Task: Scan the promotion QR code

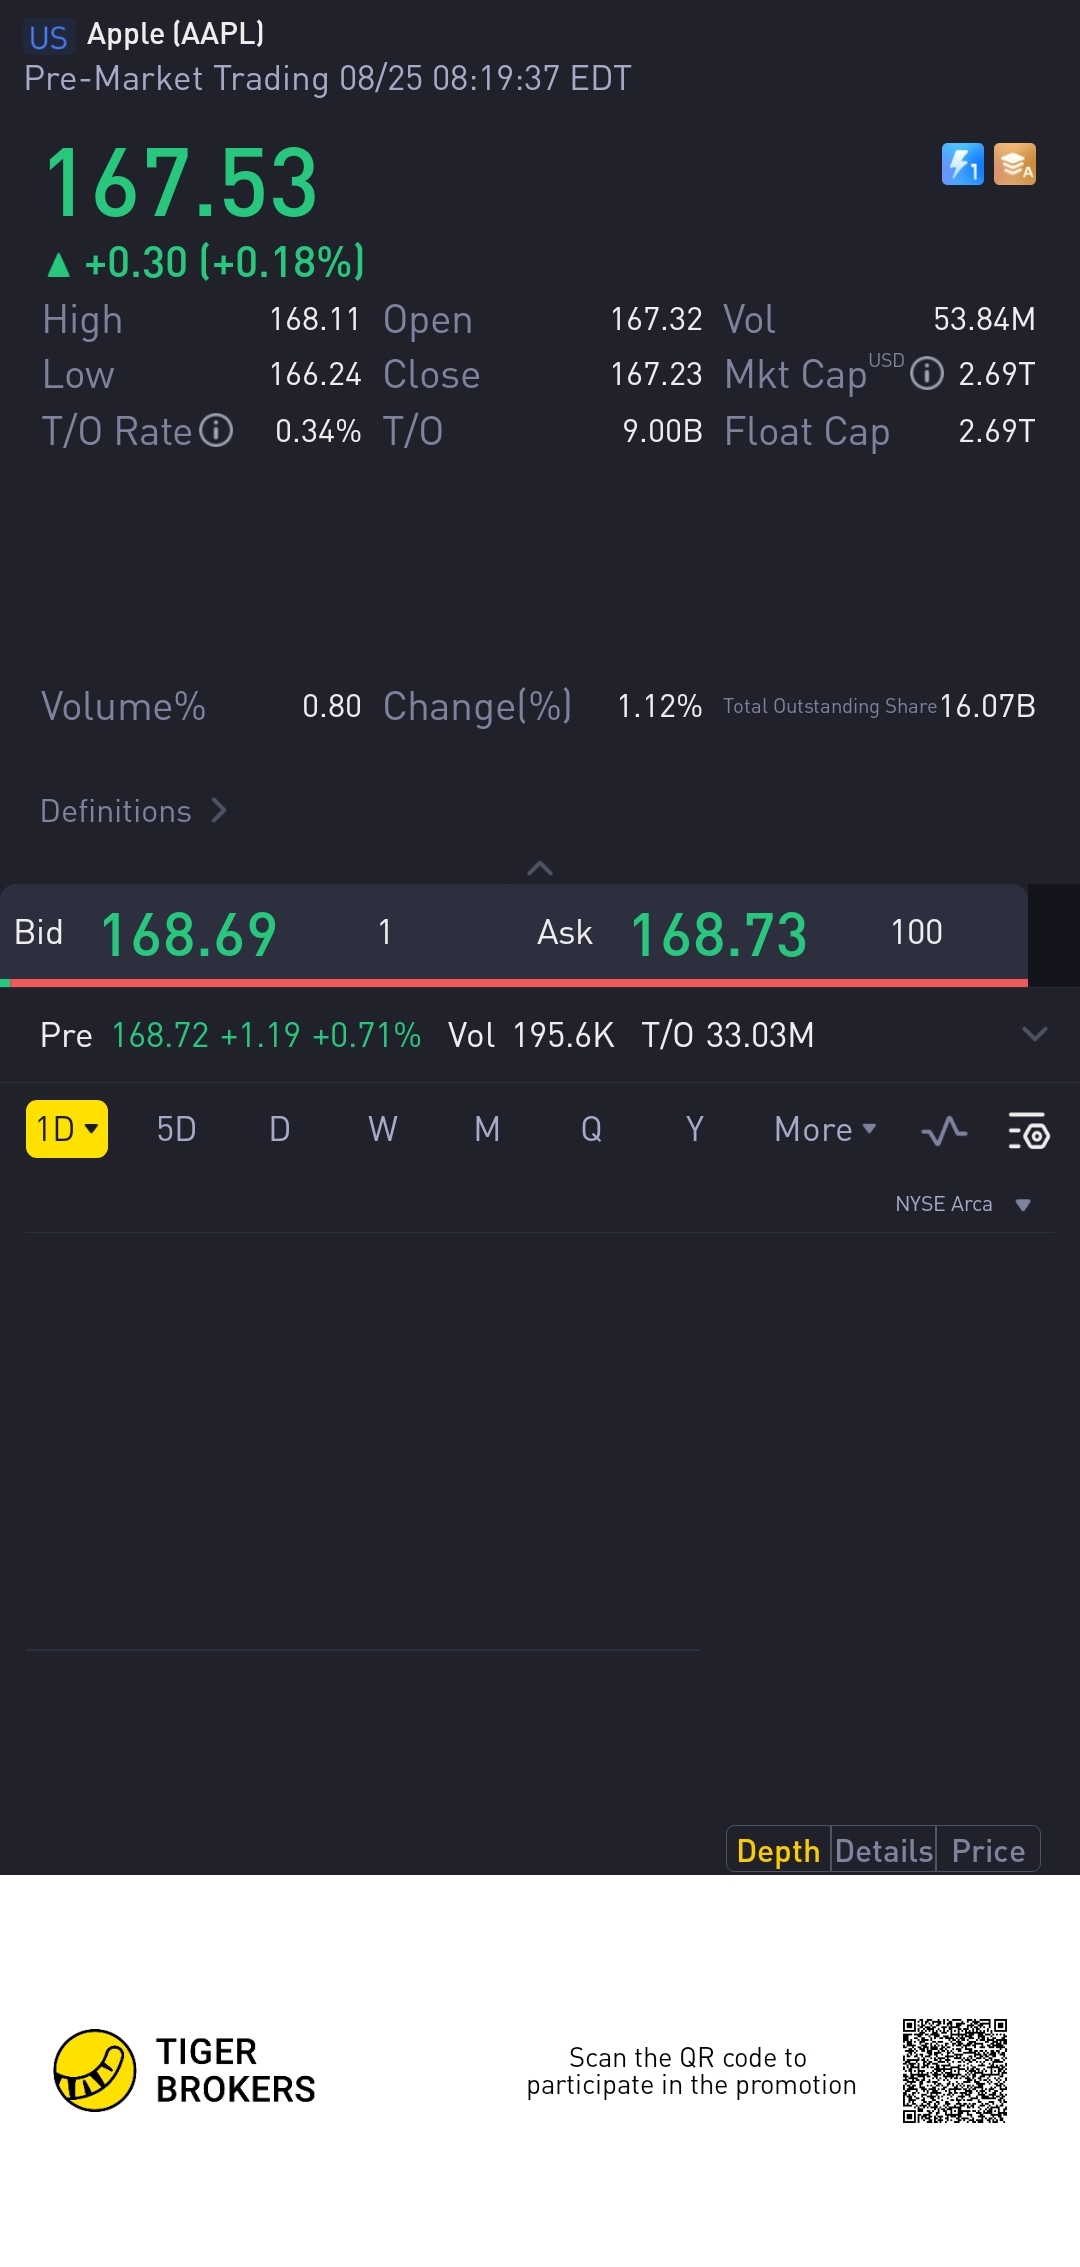Action: click(x=954, y=2070)
